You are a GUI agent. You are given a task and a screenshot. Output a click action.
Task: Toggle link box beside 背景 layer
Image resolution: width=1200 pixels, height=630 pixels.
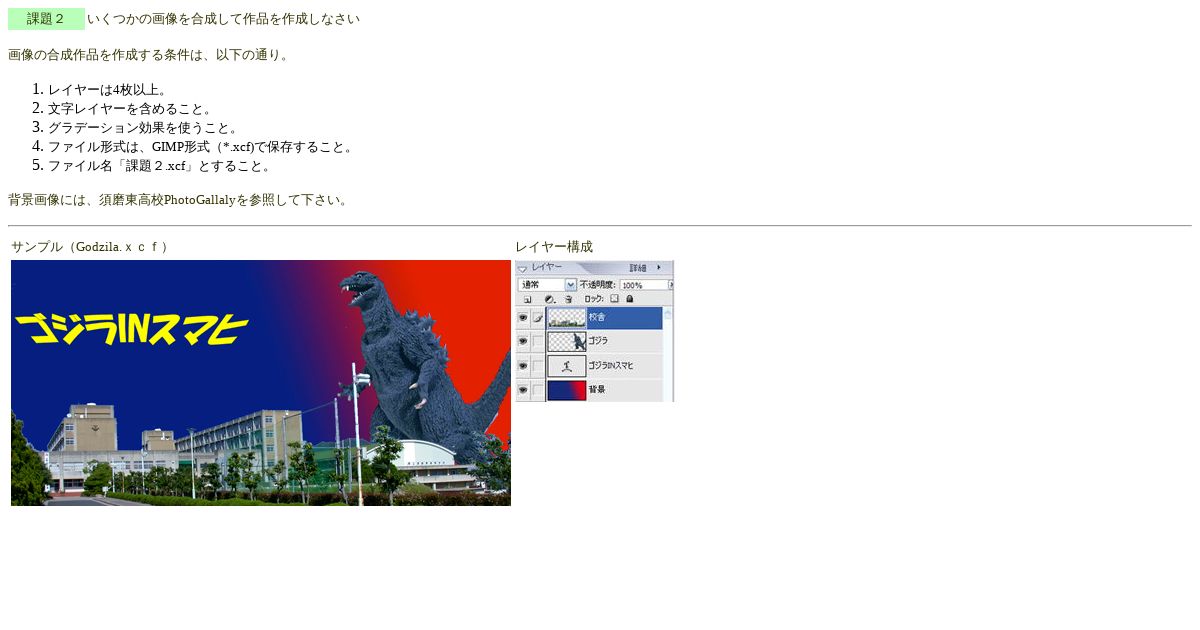tap(538, 390)
